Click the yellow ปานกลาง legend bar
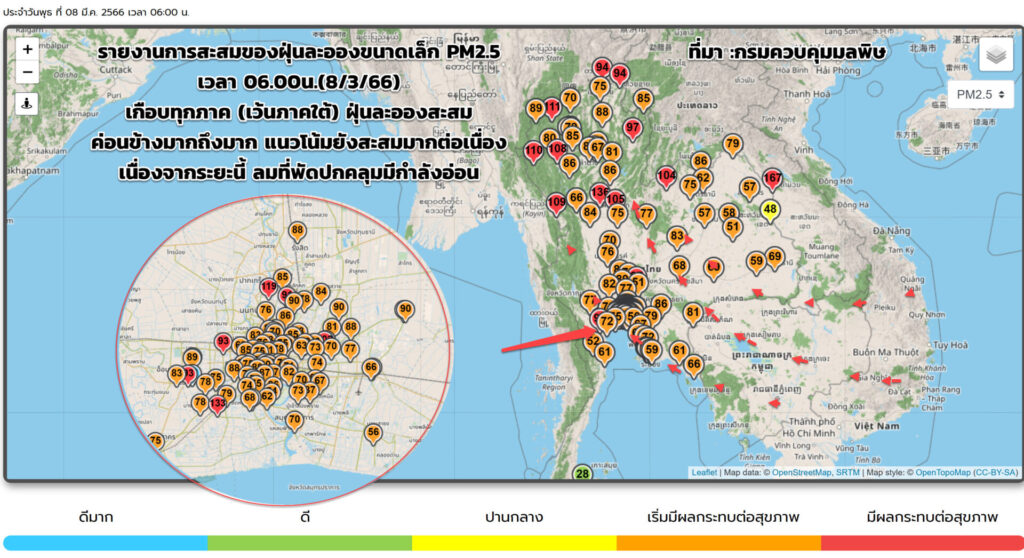This screenshot has width=1024, height=558. tap(513, 542)
